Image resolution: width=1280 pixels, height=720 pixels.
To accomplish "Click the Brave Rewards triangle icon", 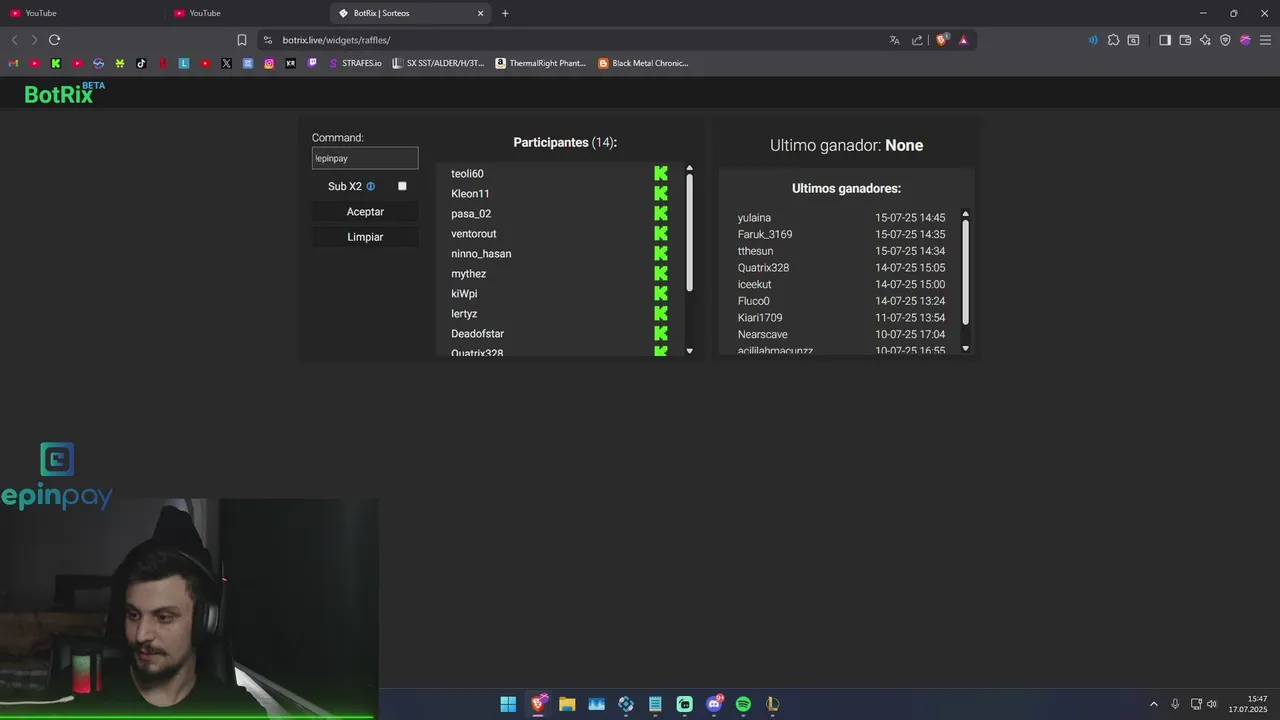I will click(x=963, y=40).
